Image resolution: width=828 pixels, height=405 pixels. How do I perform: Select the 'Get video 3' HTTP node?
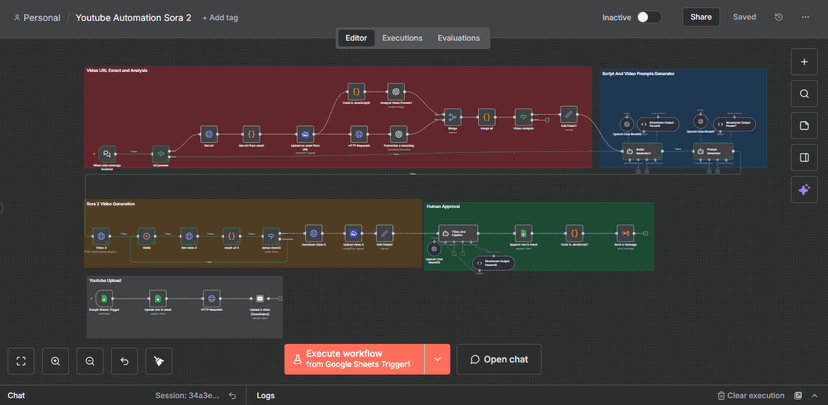pos(189,236)
